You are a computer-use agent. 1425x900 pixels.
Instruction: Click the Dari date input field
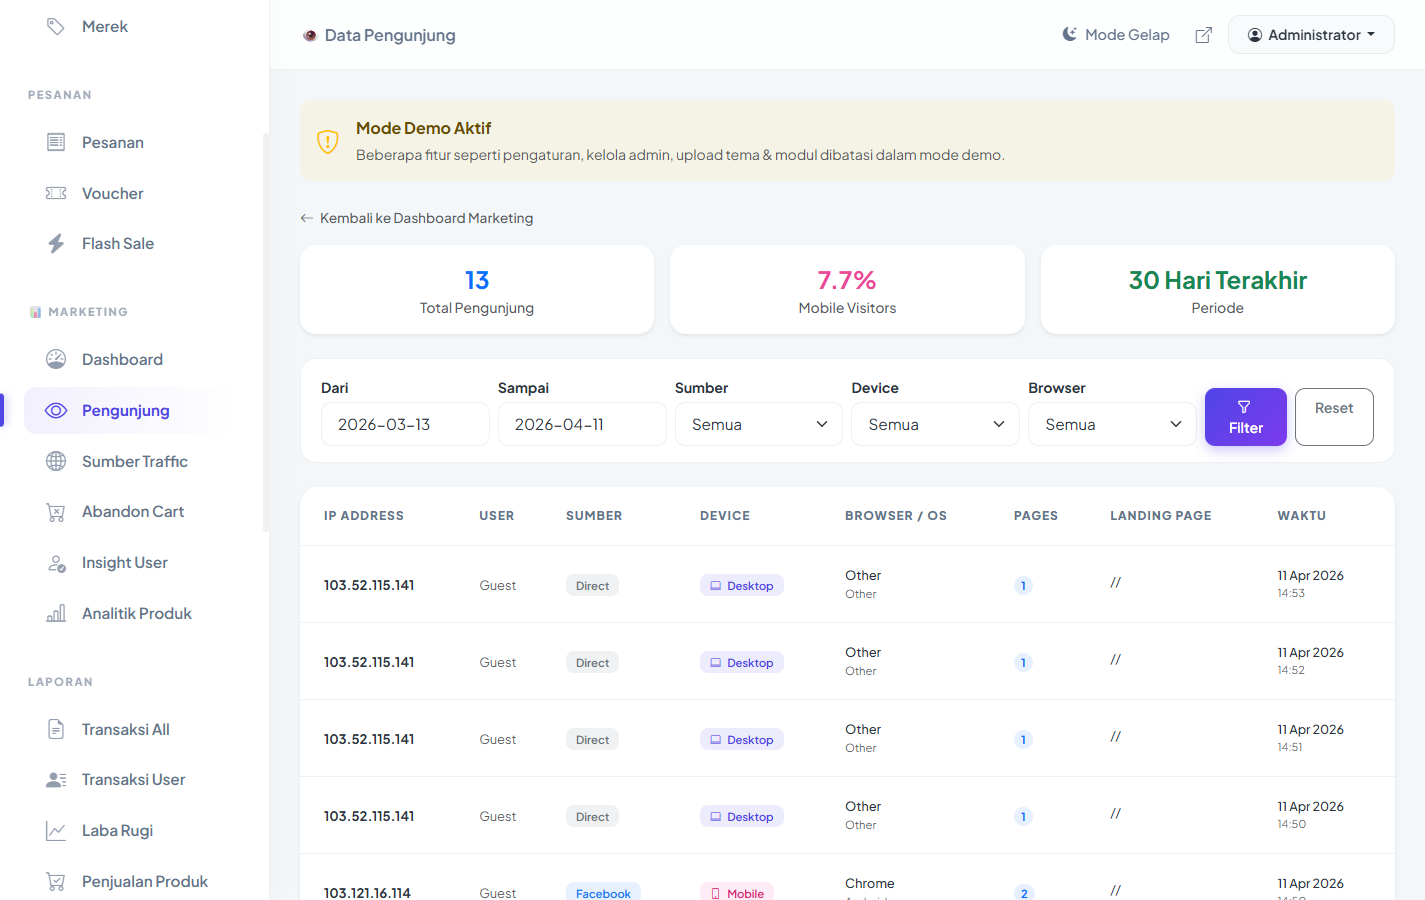405,424
